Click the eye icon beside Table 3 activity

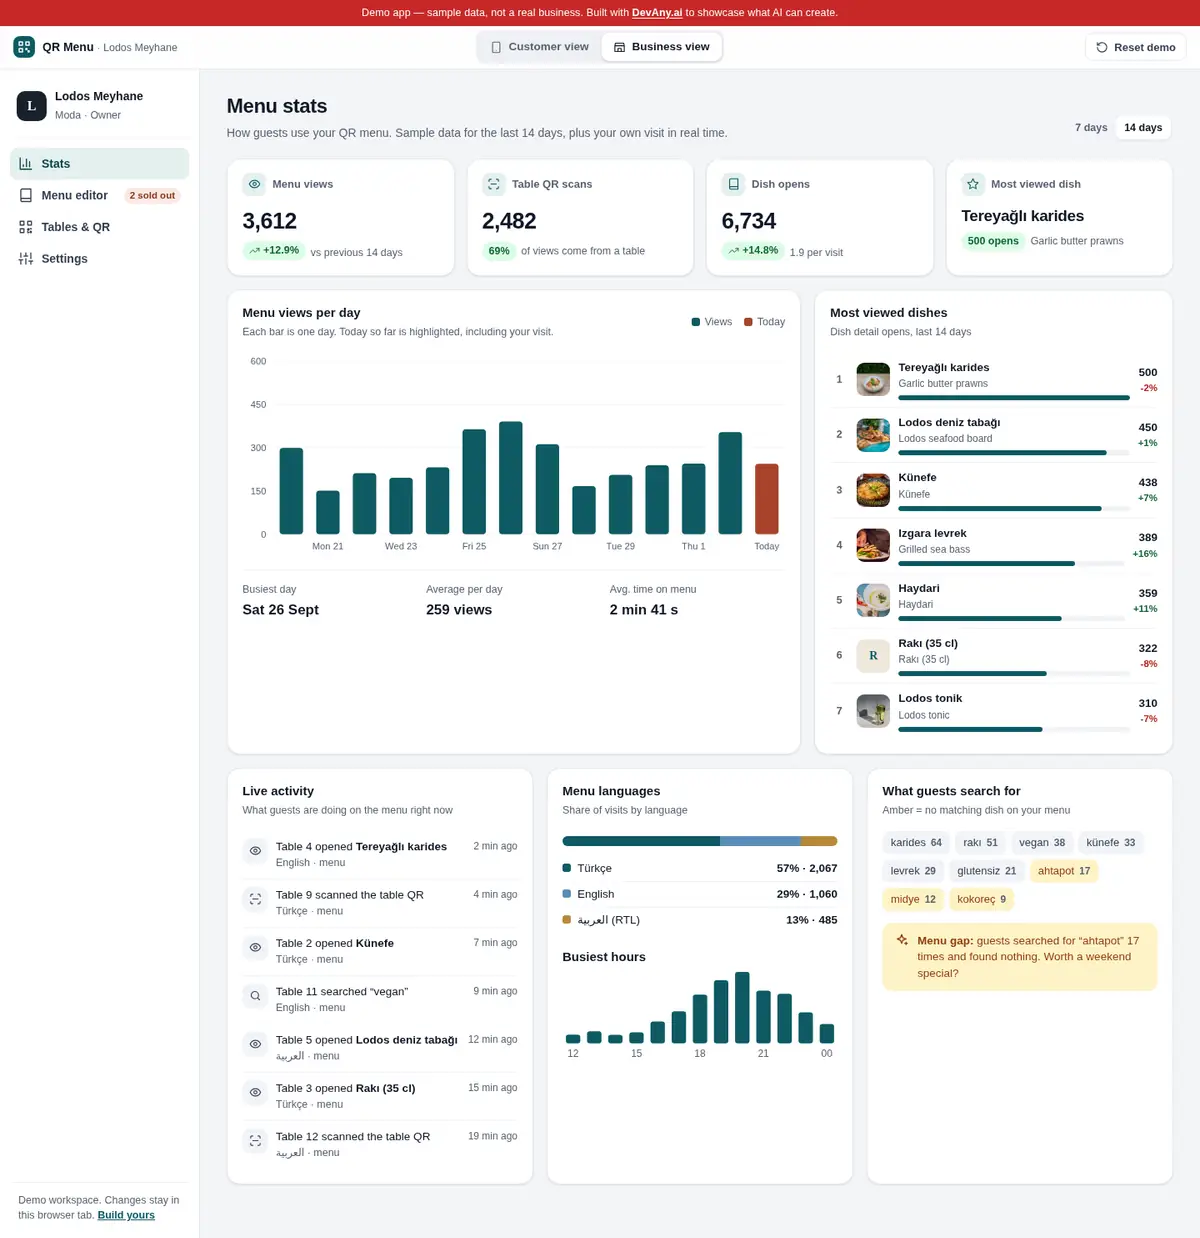coord(255,1092)
